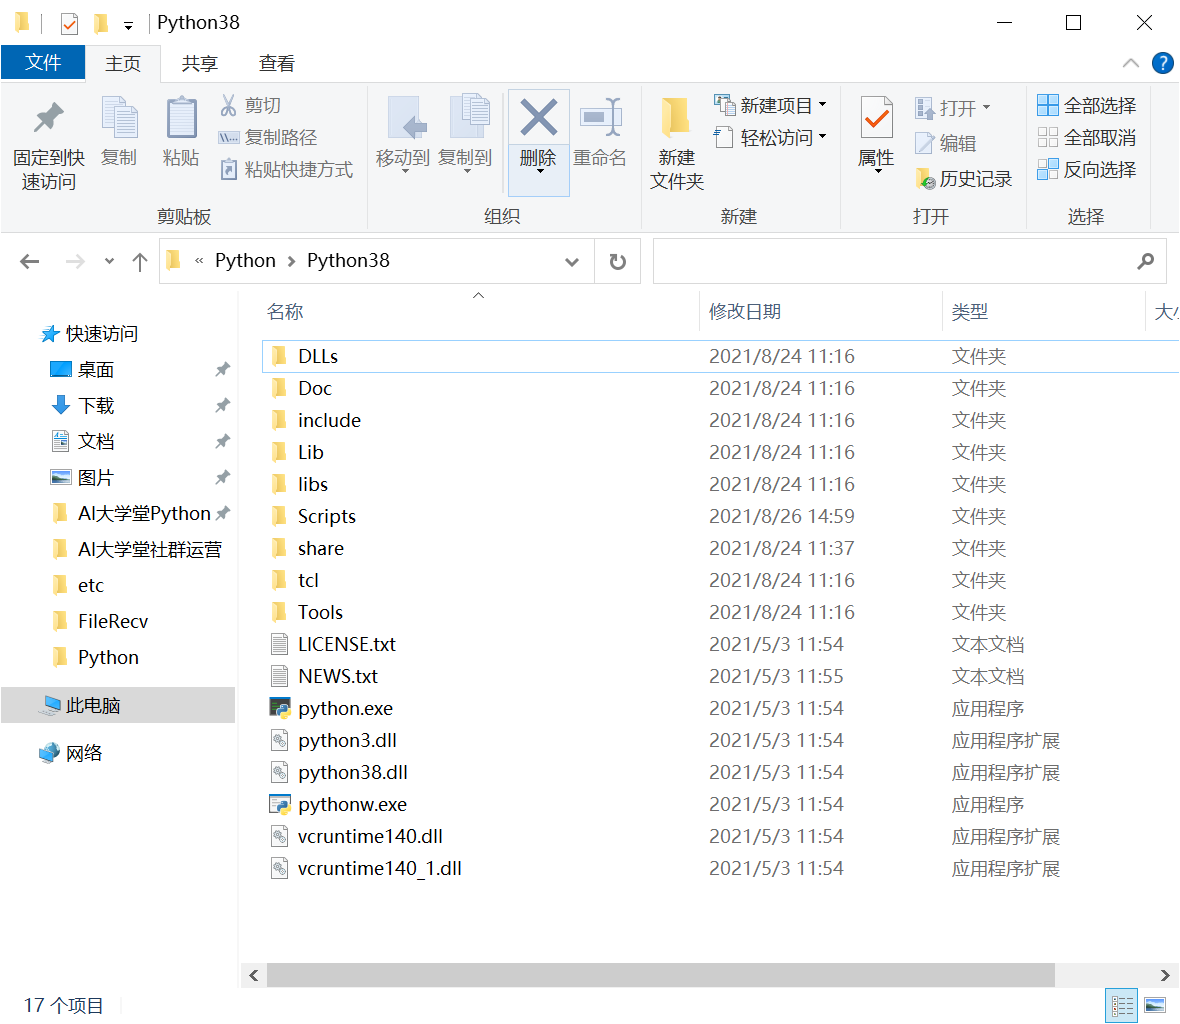Click Invert selection (反向选择)
The width and height of the screenshot is (1180, 1024).
point(1087,169)
